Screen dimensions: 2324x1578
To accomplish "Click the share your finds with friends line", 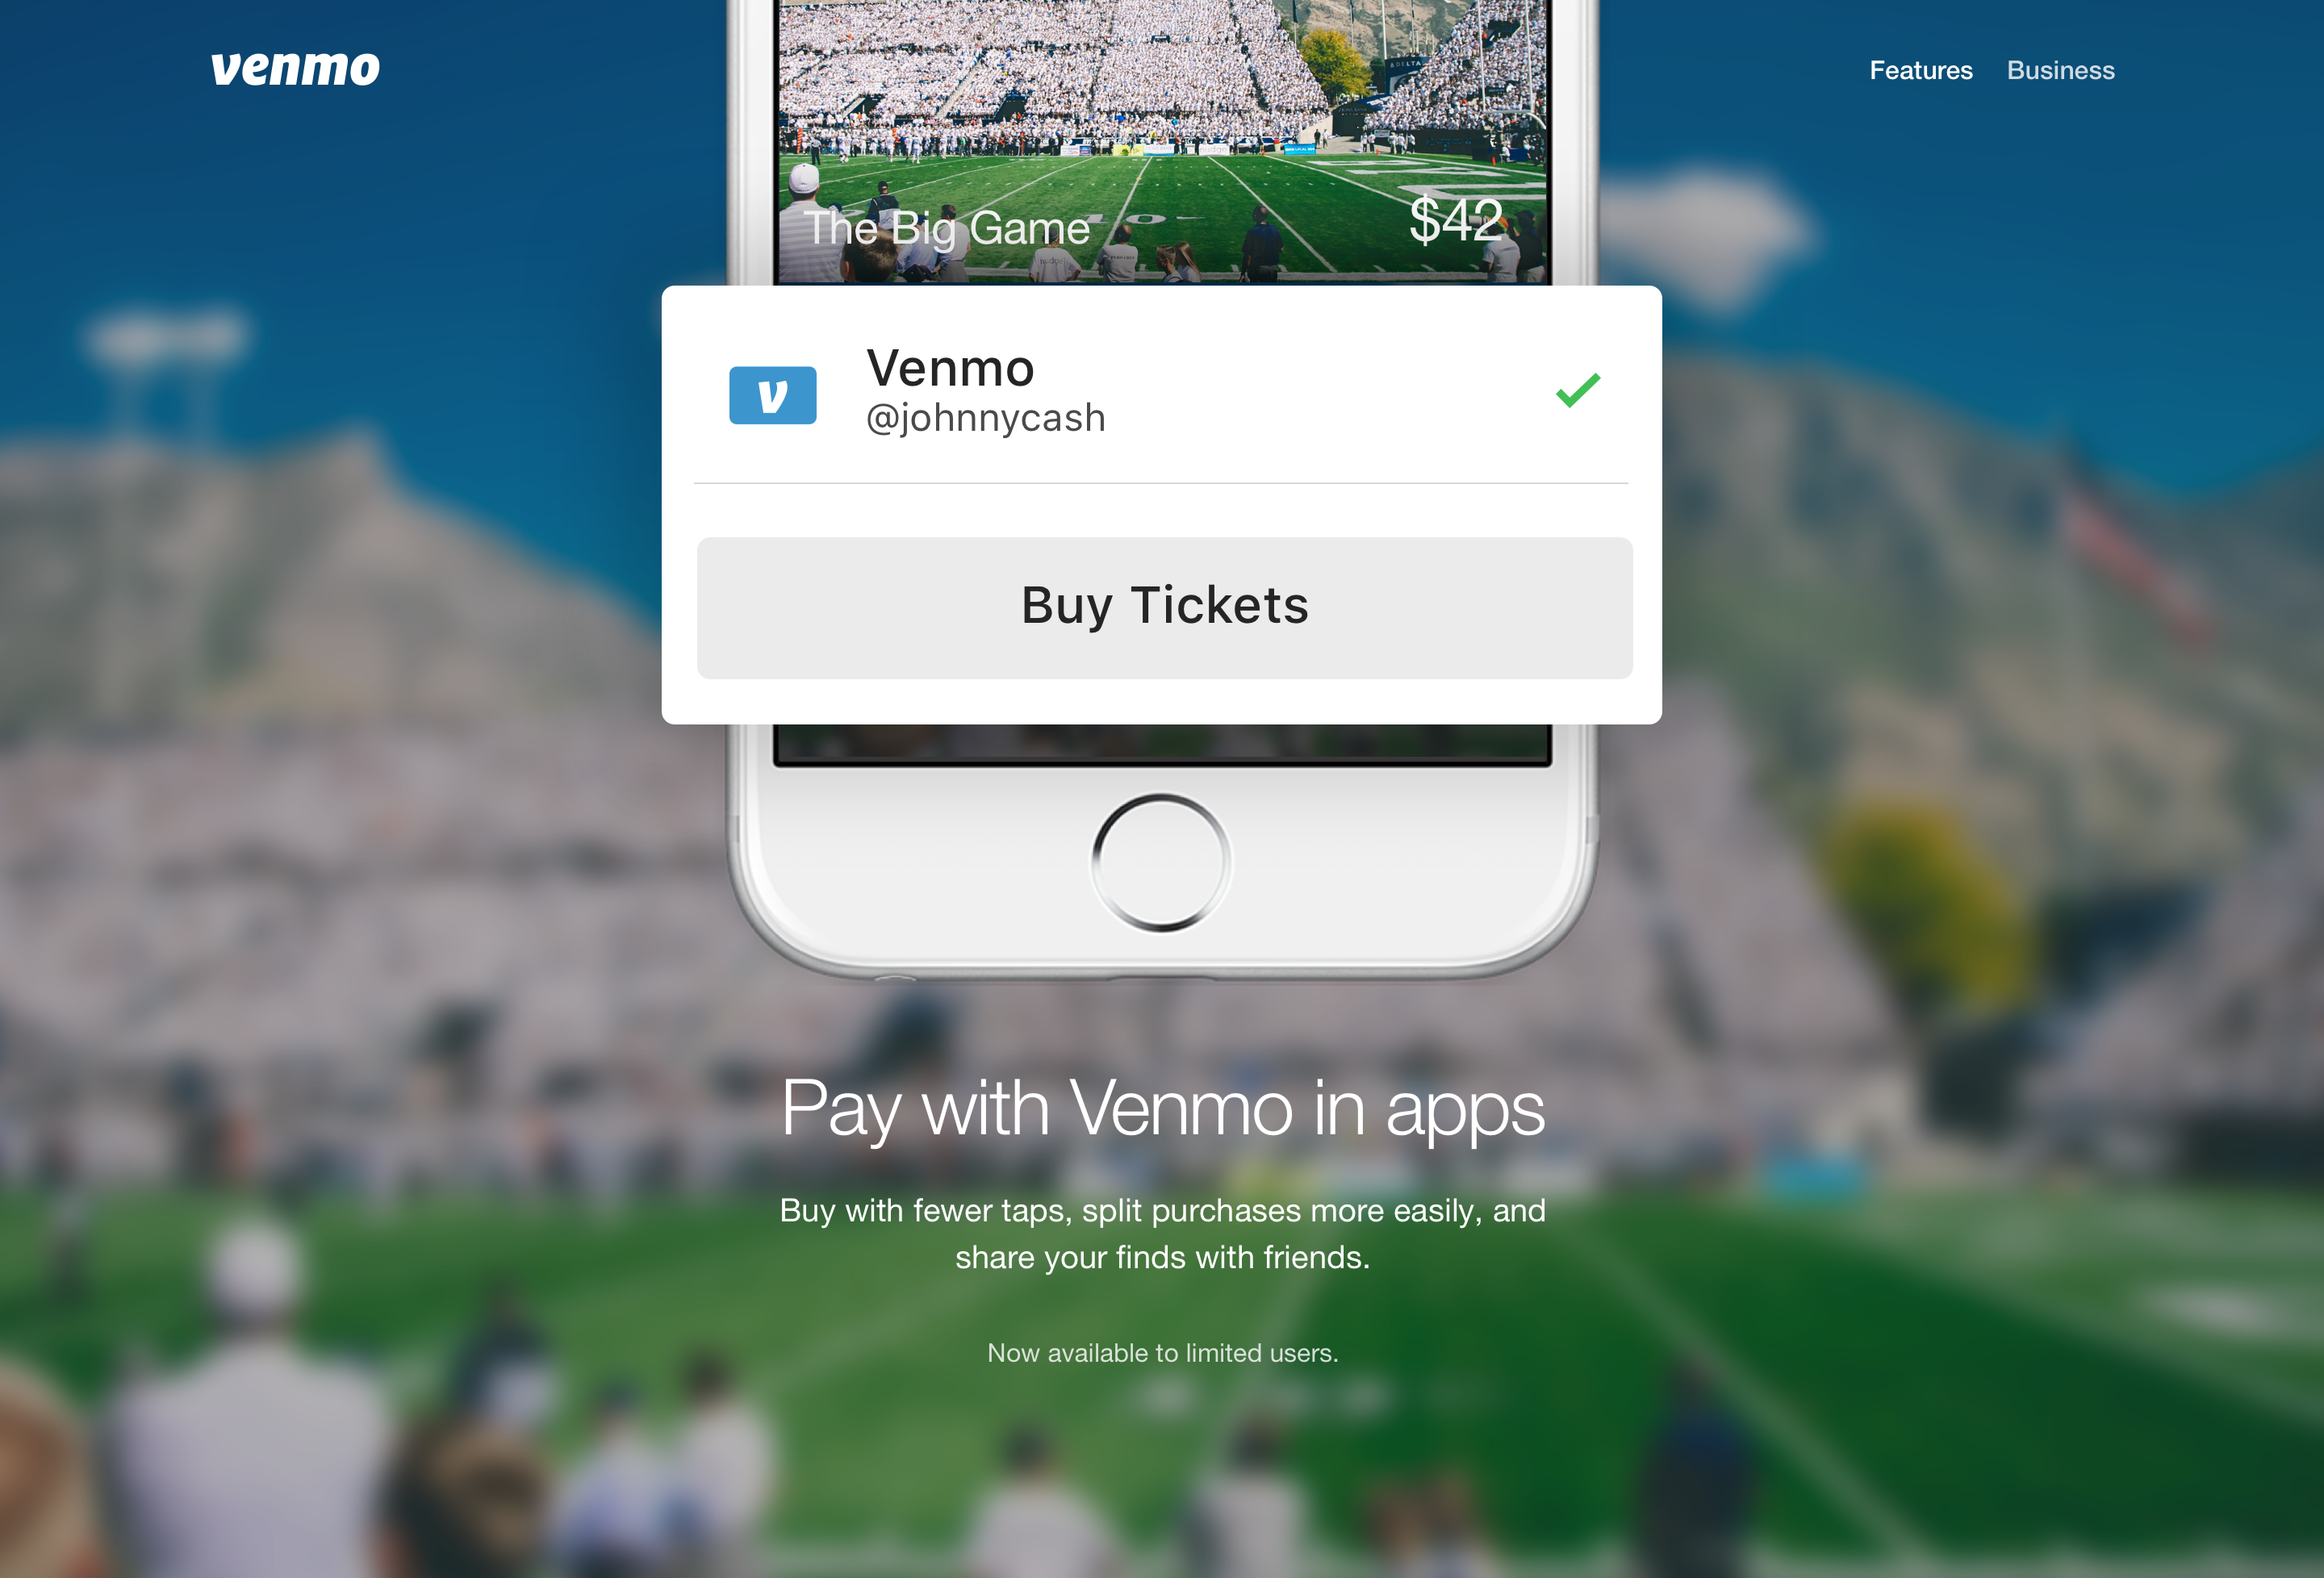I will click(x=1162, y=1257).
